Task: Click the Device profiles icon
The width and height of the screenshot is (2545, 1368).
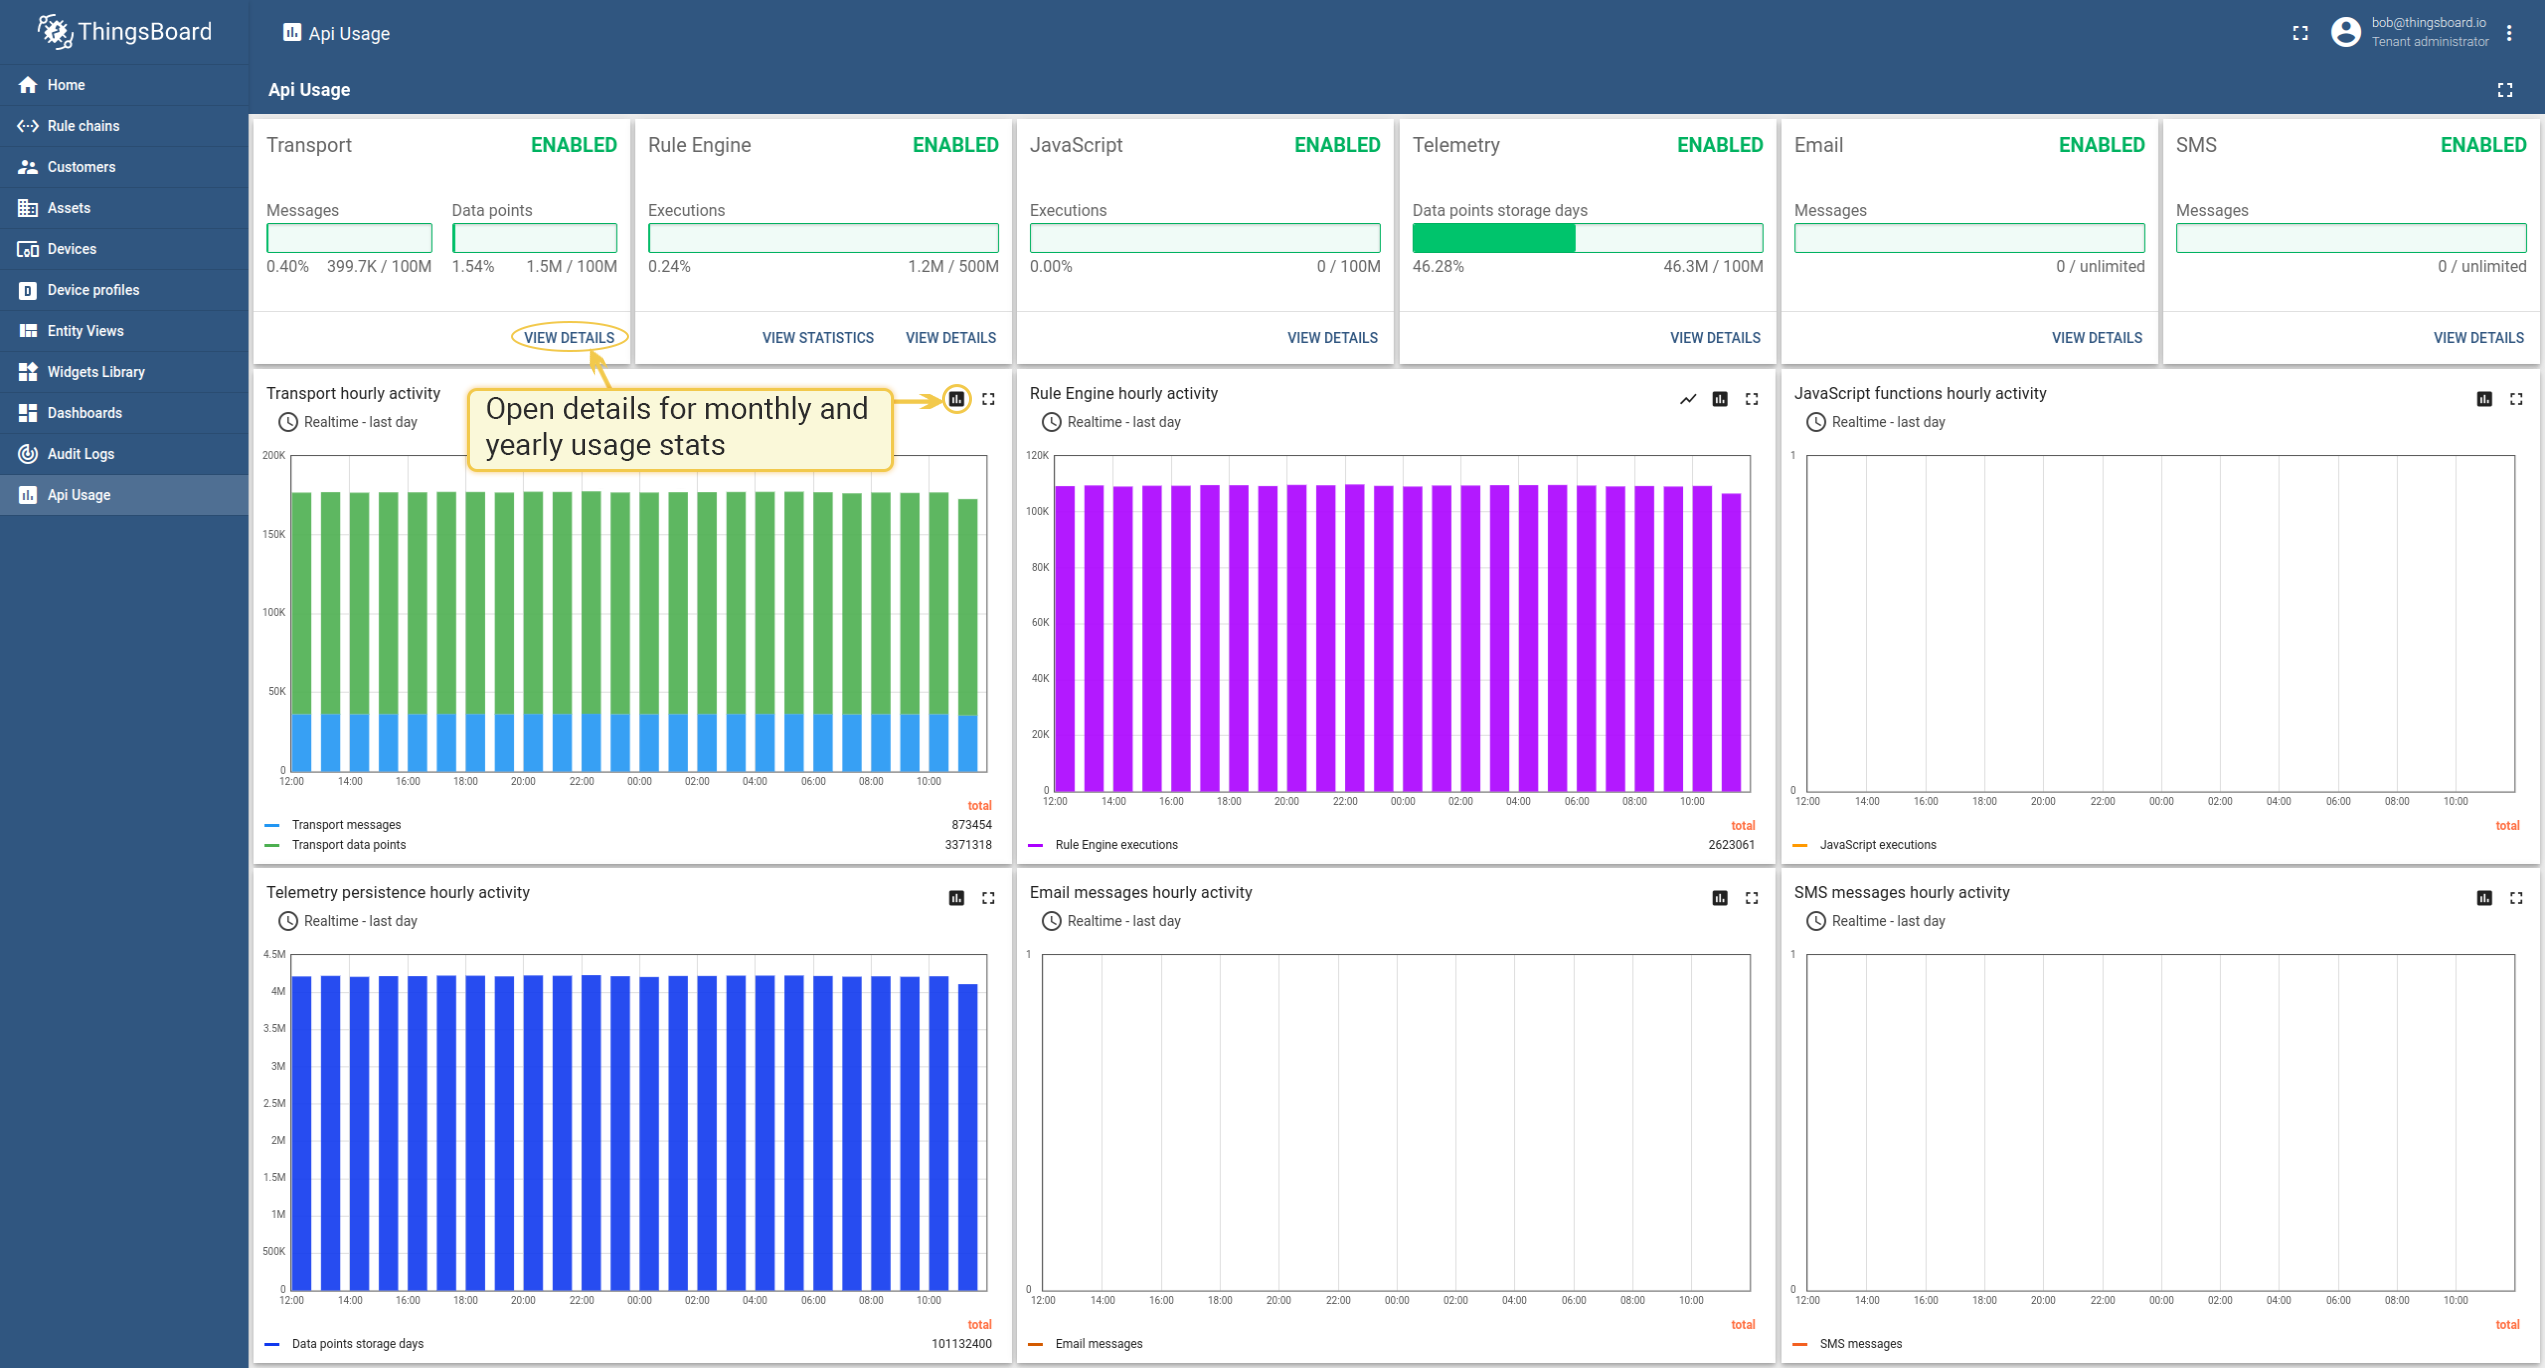Action: pyautogui.click(x=28, y=290)
